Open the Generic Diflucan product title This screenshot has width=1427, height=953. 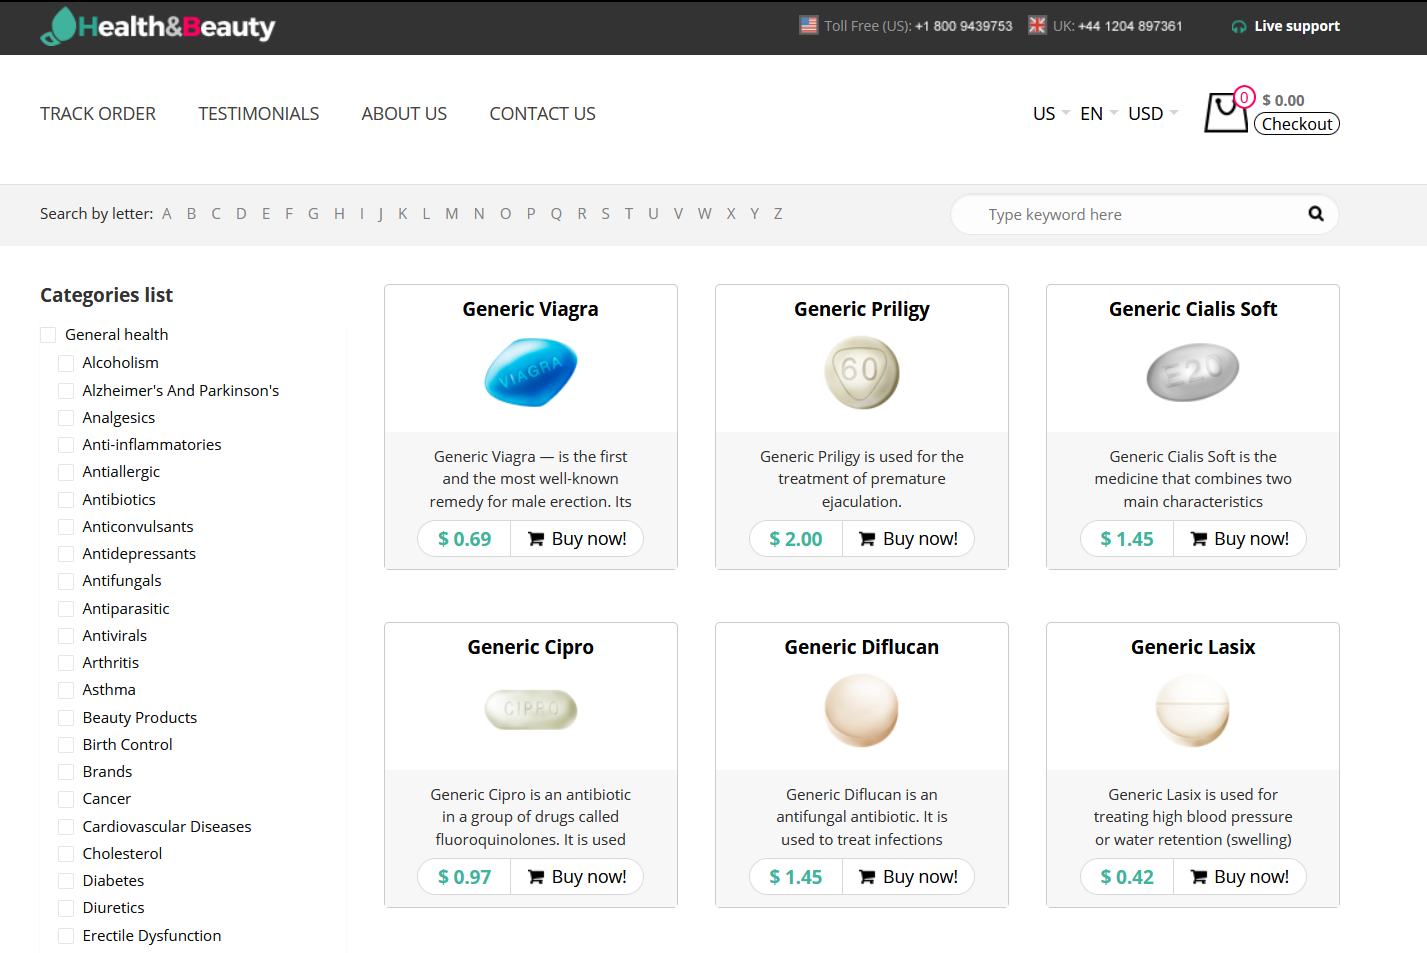862,647
